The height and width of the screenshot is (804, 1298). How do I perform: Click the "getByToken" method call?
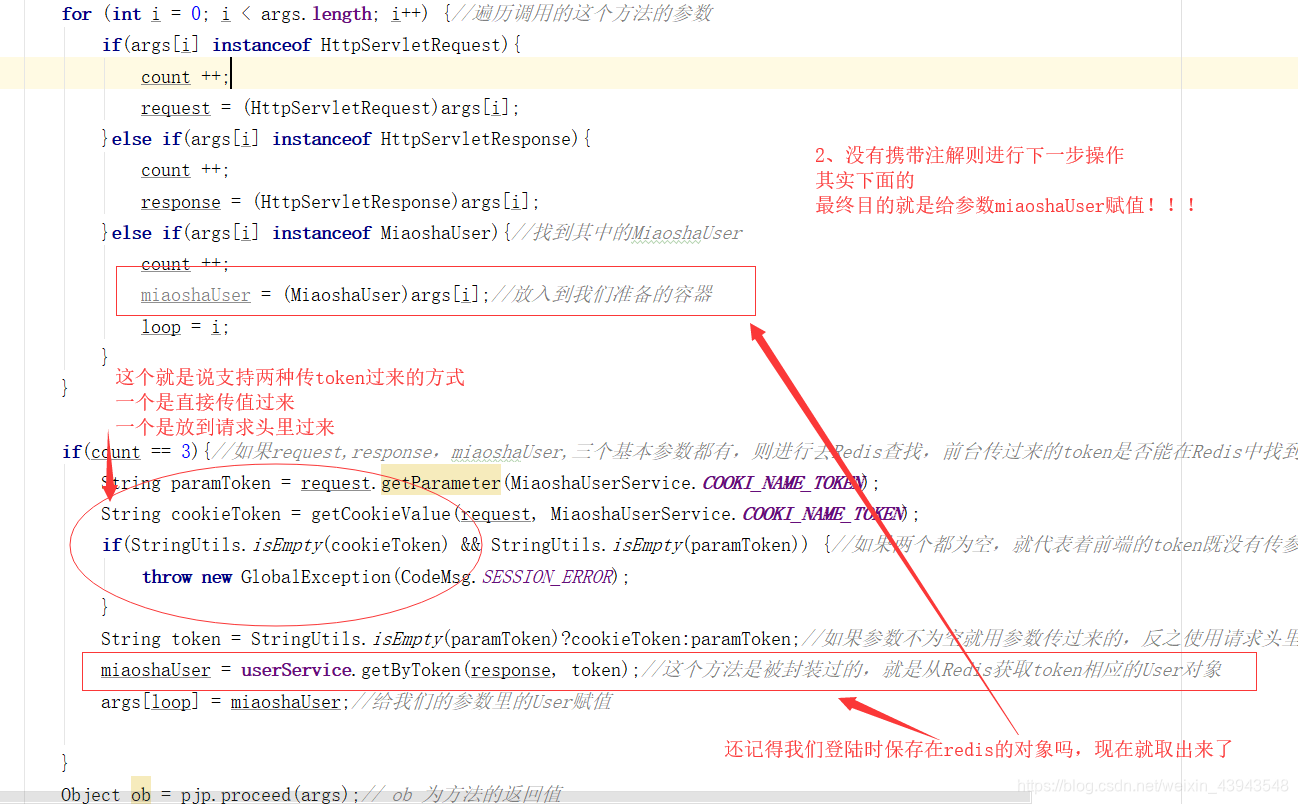(x=410, y=670)
